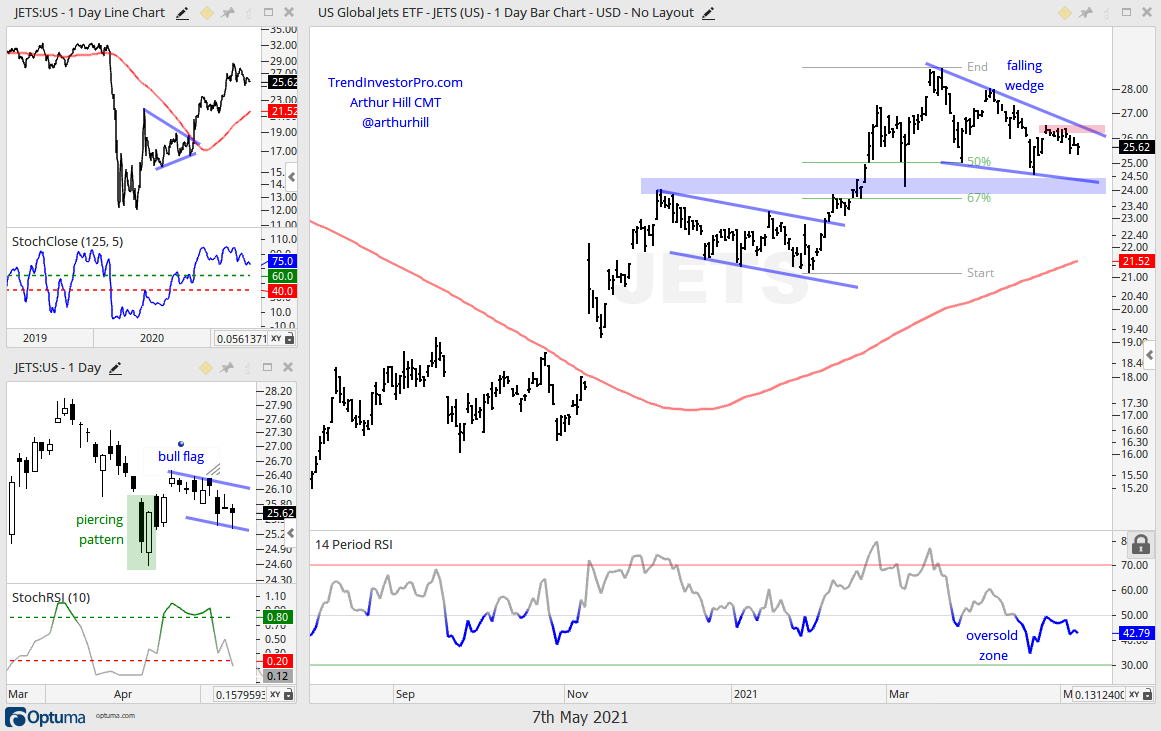Viewport: 1161px width, 731px height.
Task: Click XY button on small 1 Day panel
Action: coord(276,695)
